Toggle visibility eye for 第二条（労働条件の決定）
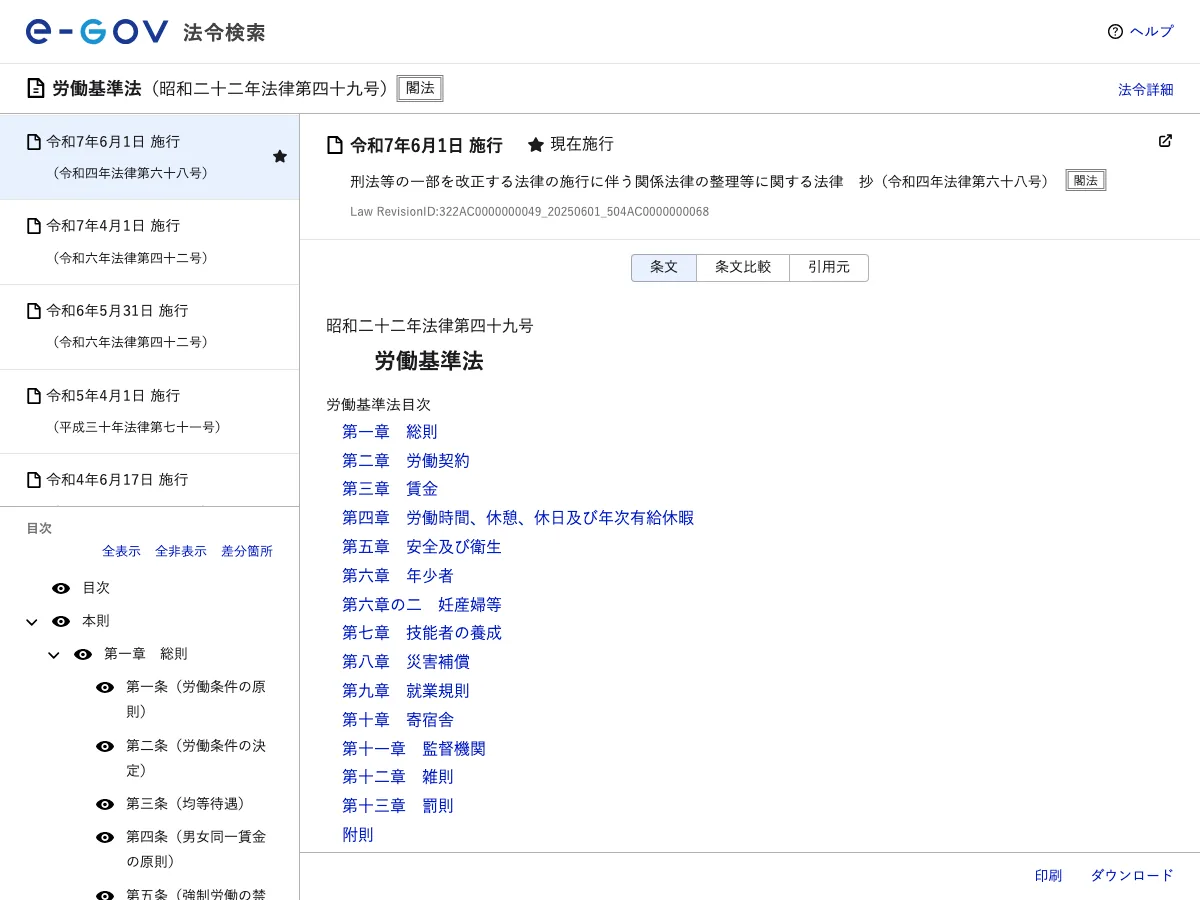Image resolution: width=1200 pixels, height=900 pixels. click(105, 746)
